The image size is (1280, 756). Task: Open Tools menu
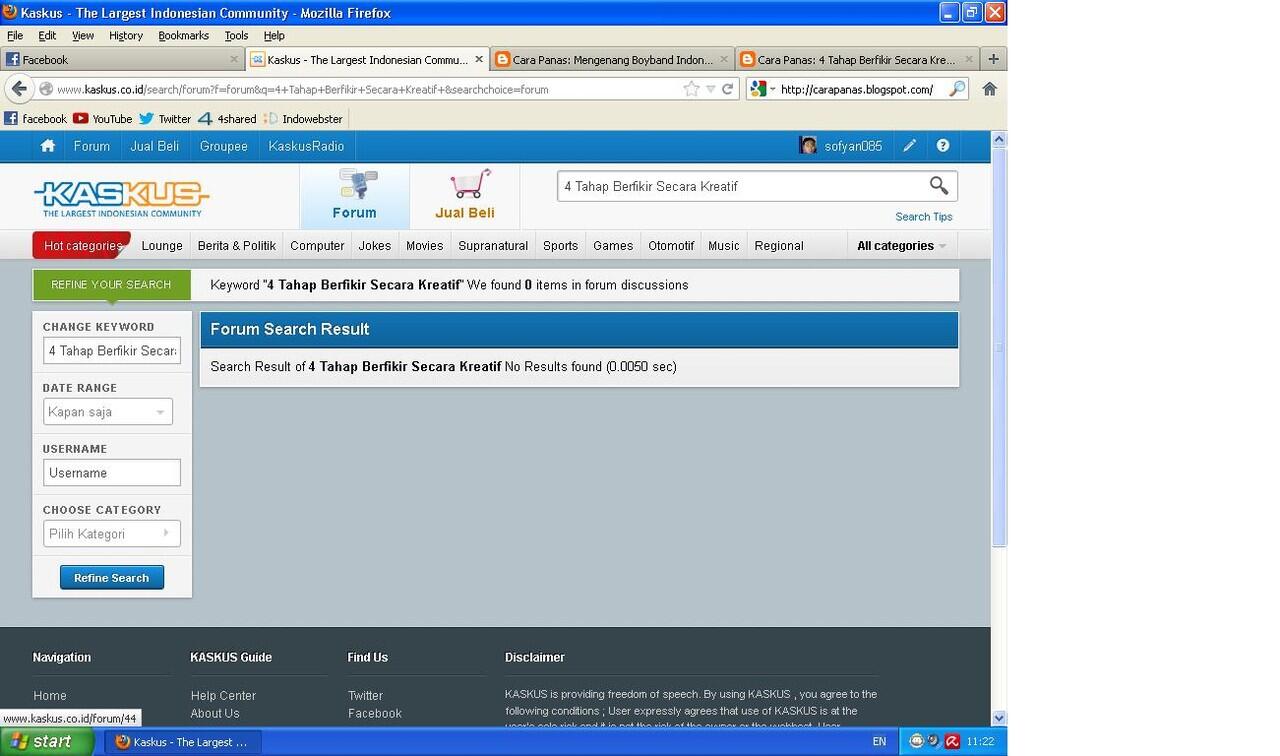pyautogui.click(x=236, y=35)
